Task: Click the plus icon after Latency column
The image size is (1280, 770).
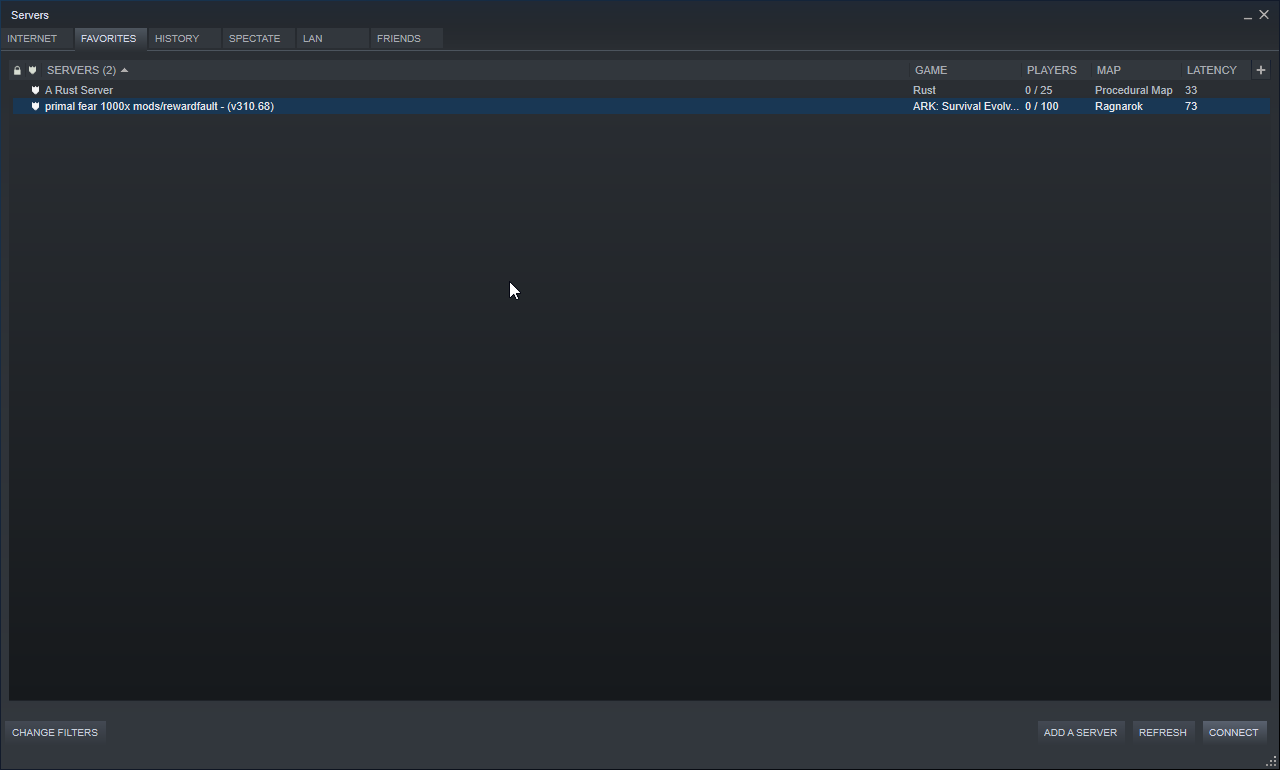Action: coord(1260,70)
